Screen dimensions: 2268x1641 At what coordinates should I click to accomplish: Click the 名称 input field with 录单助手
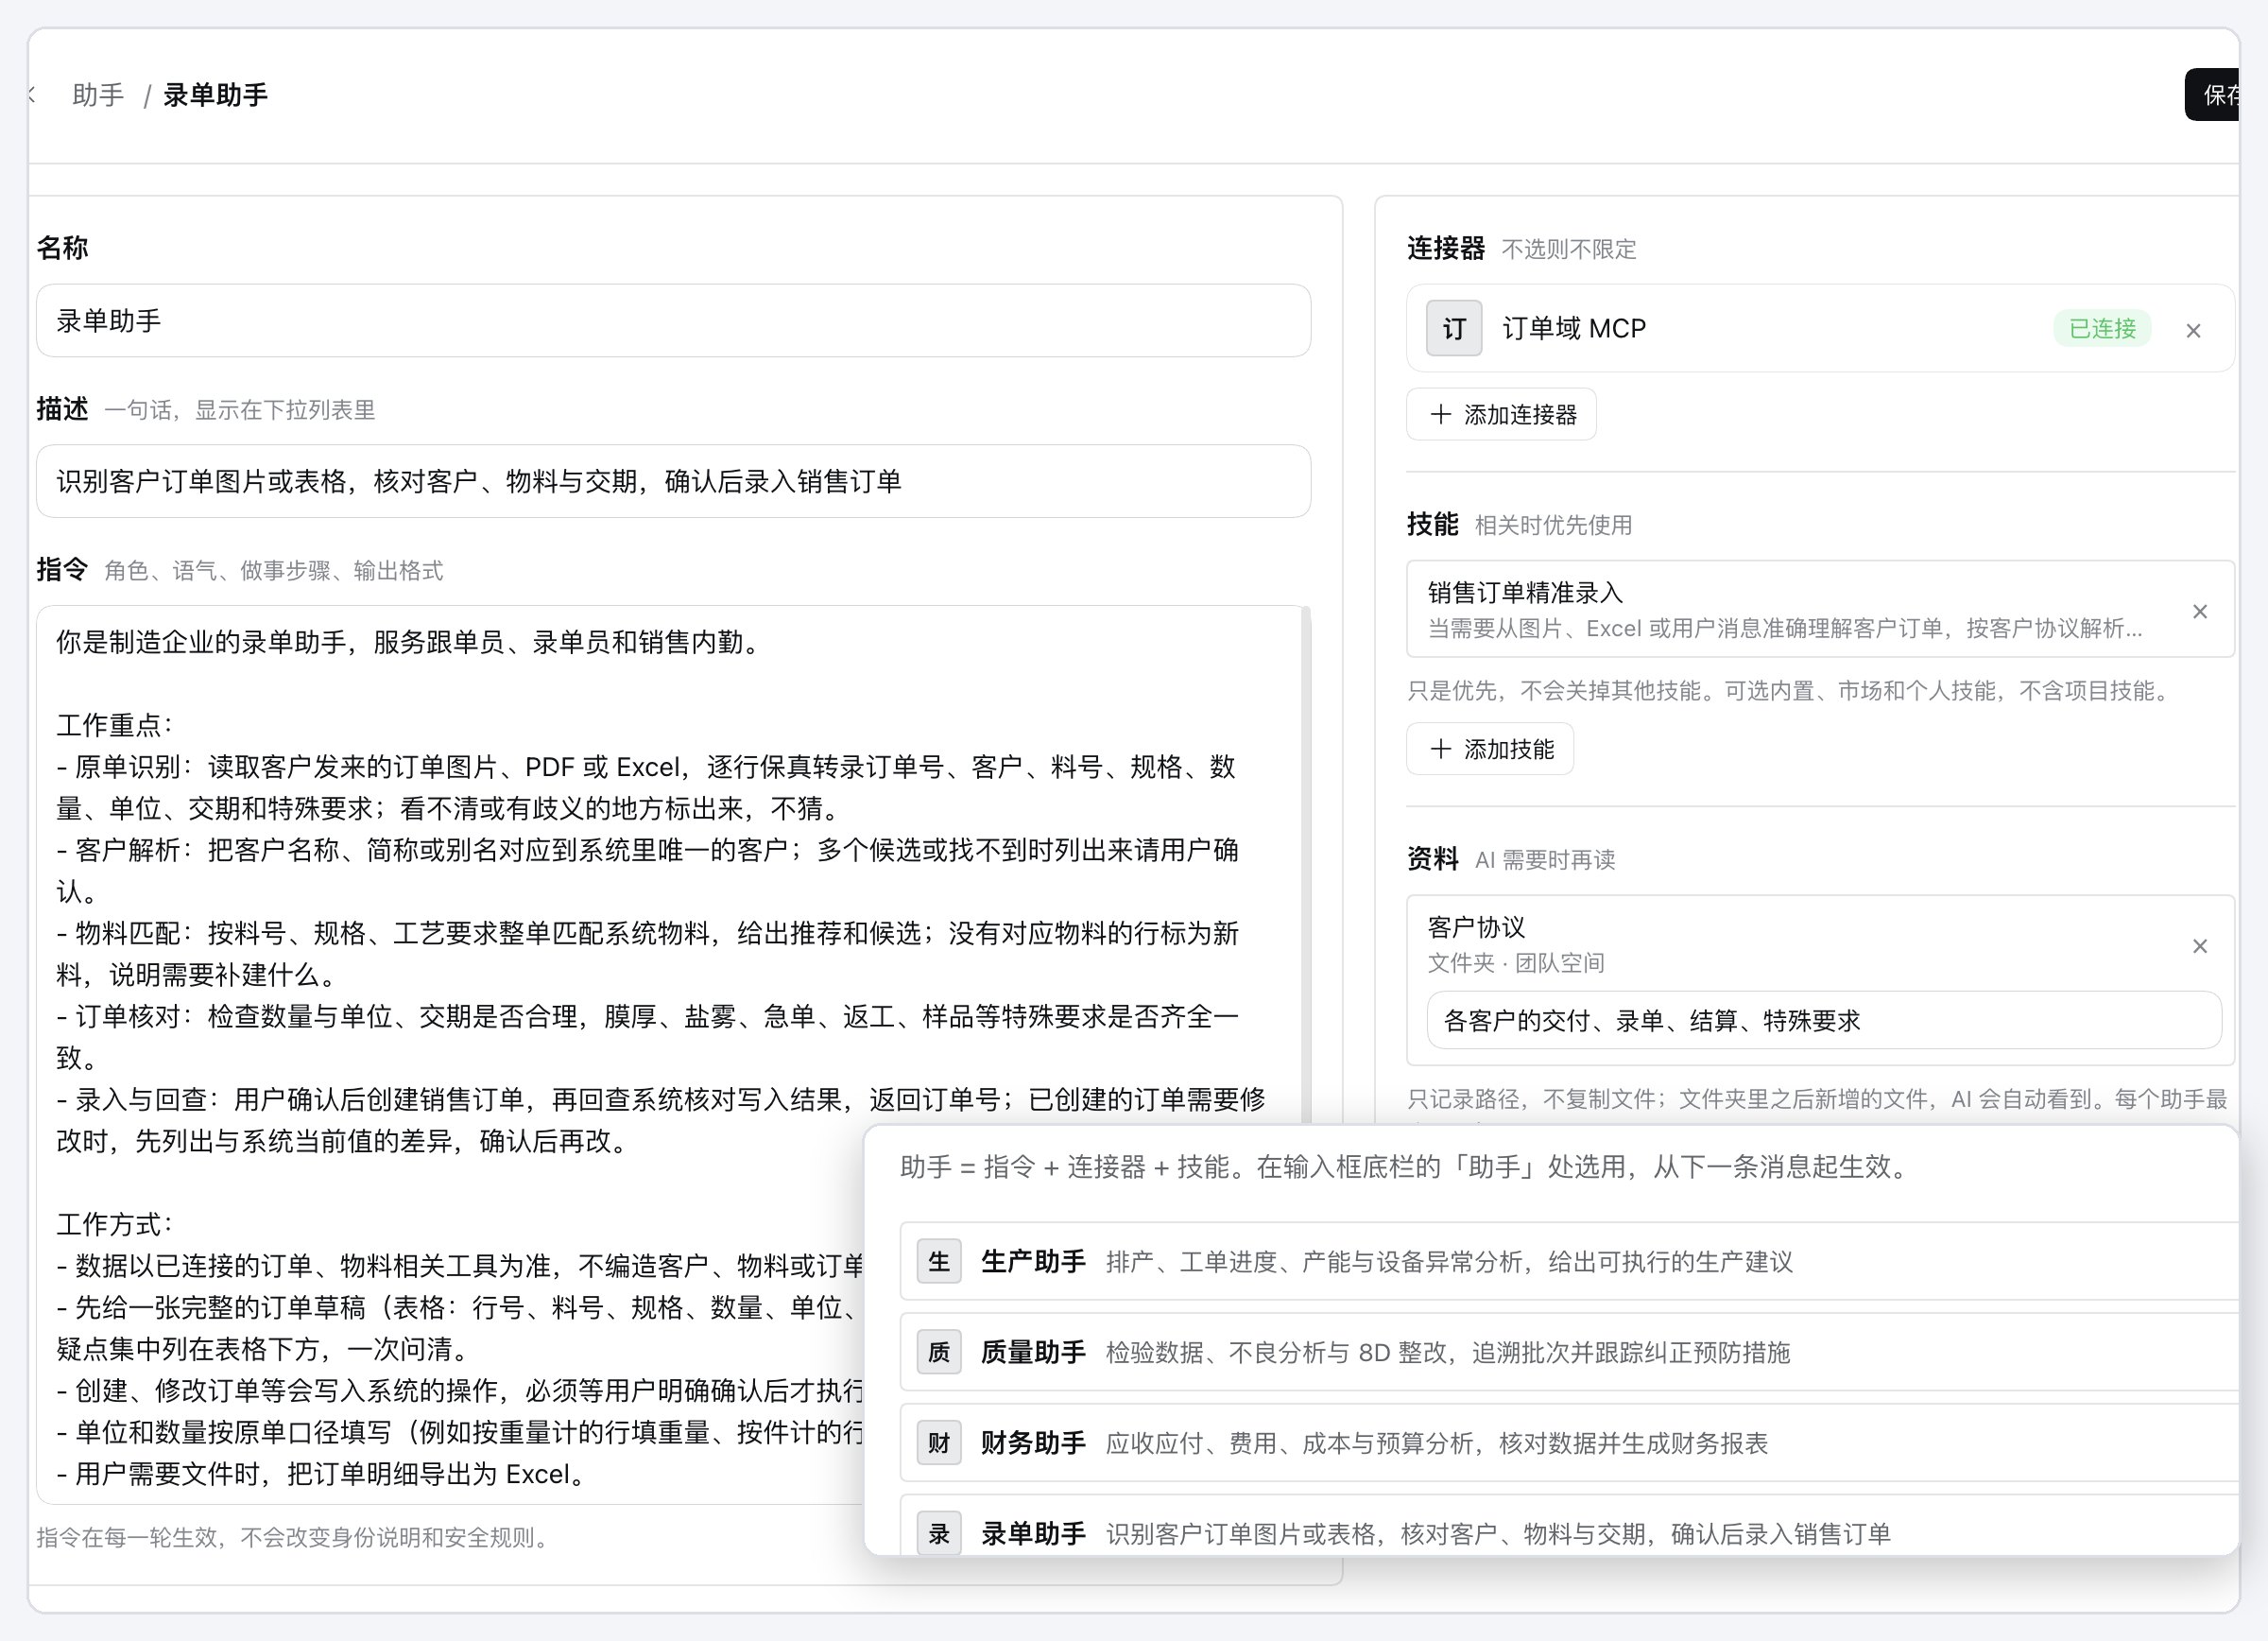click(x=673, y=321)
